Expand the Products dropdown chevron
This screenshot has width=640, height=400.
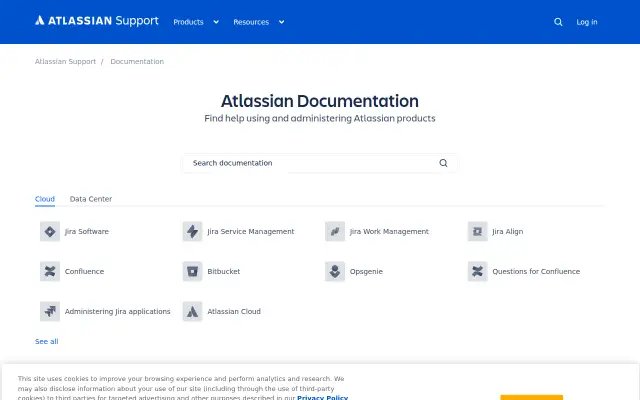(216, 22)
